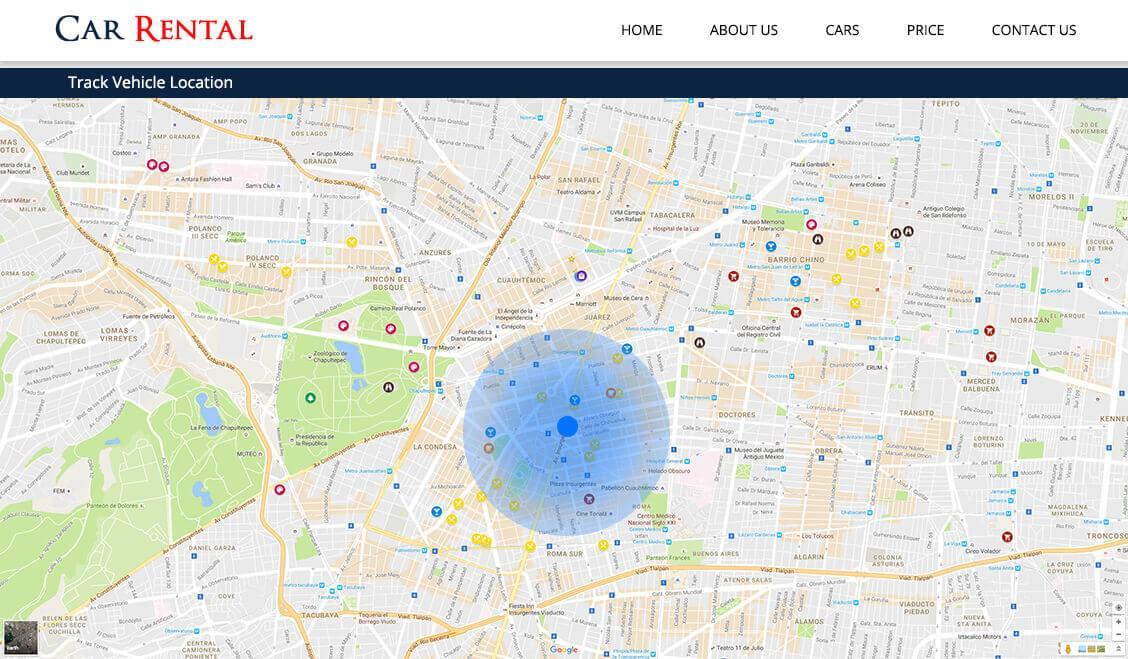The height and width of the screenshot is (659, 1128).
Task: Click the Cine Tonalá shopping marker
Action: [x=589, y=499]
